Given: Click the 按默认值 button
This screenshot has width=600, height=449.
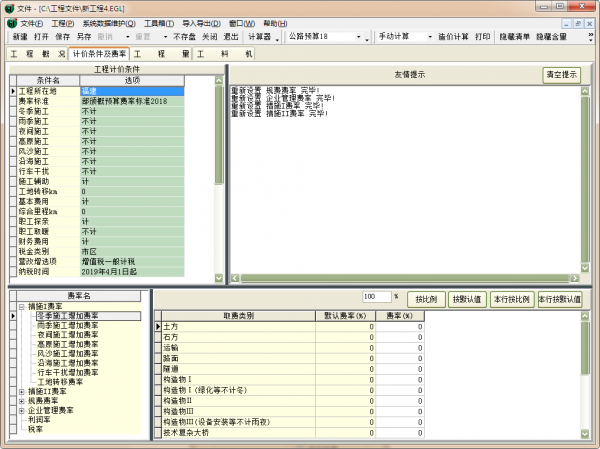Looking at the screenshot, I should [467, 298].
